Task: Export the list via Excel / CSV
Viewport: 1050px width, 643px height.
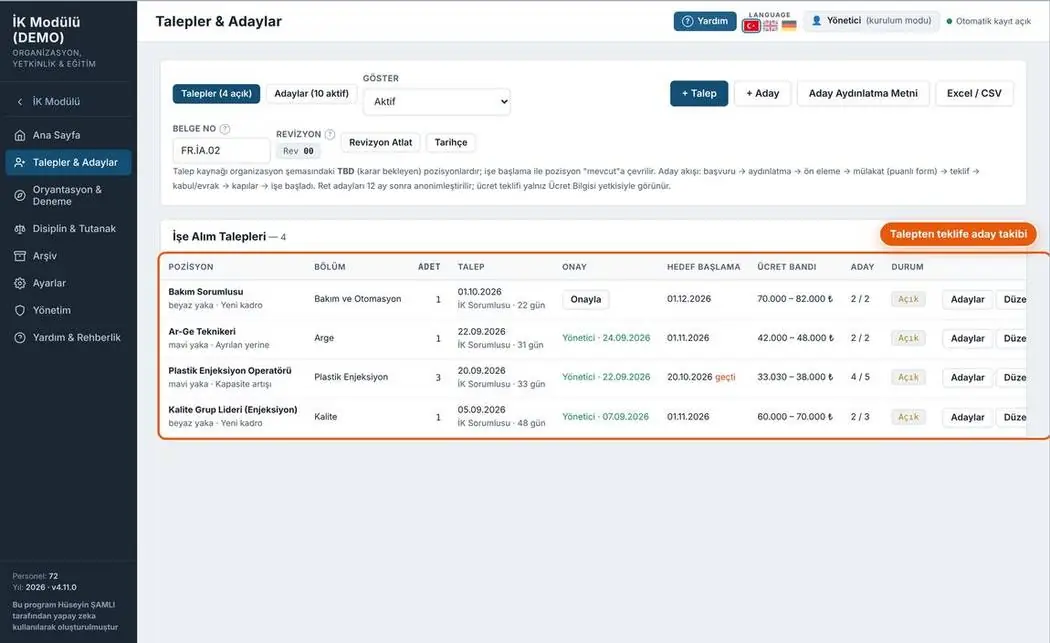Action: click(x=974, y=94)
